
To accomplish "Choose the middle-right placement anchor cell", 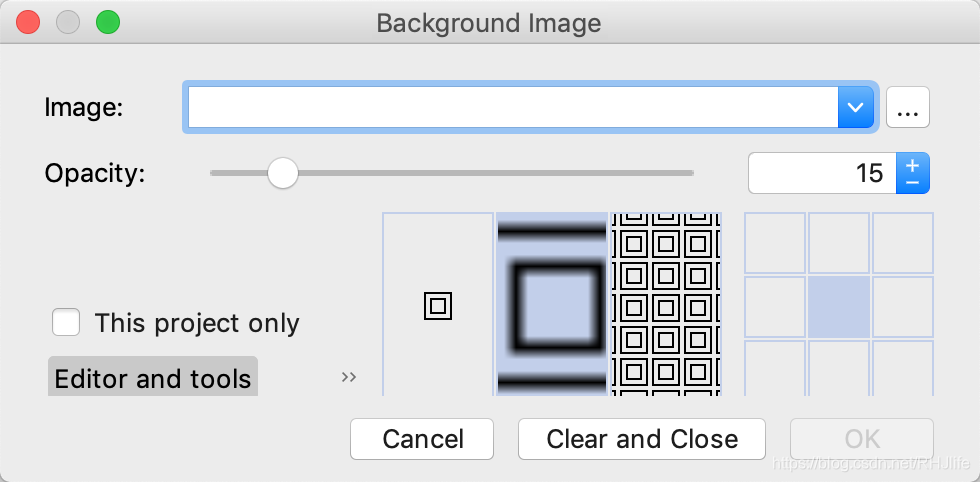I will pyautogui.click(x=902, y=306).
